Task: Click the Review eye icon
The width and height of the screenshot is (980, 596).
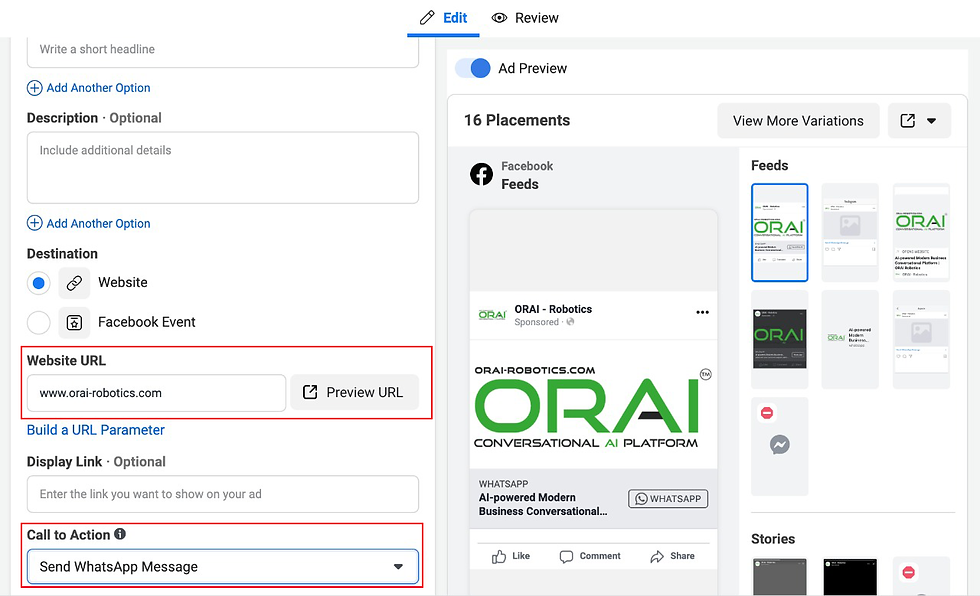Action: coord(499,18)
